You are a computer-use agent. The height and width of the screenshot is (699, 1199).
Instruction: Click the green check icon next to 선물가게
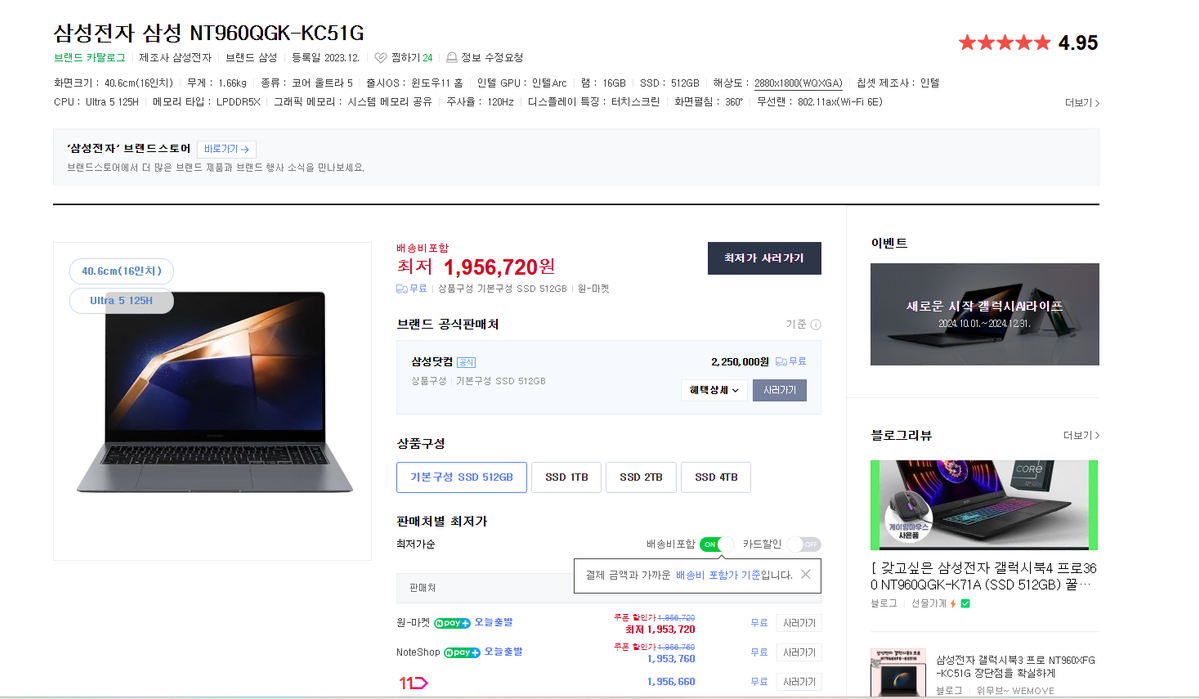[965, 604]
